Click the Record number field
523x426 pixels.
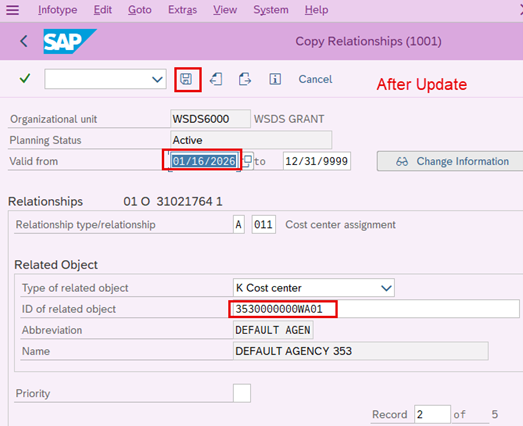[432, 414]
